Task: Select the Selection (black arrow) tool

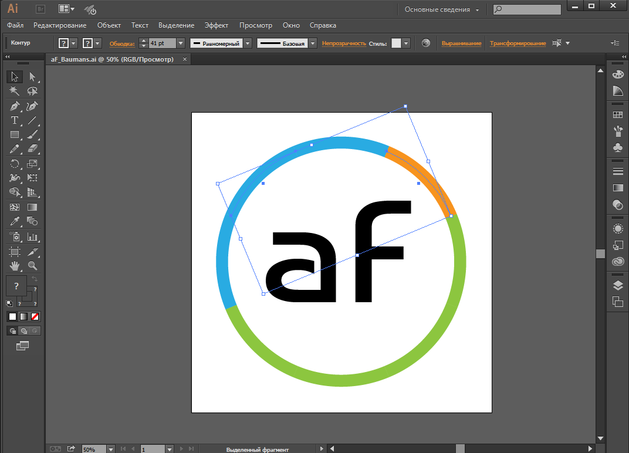Action: (x=14, y=76)
